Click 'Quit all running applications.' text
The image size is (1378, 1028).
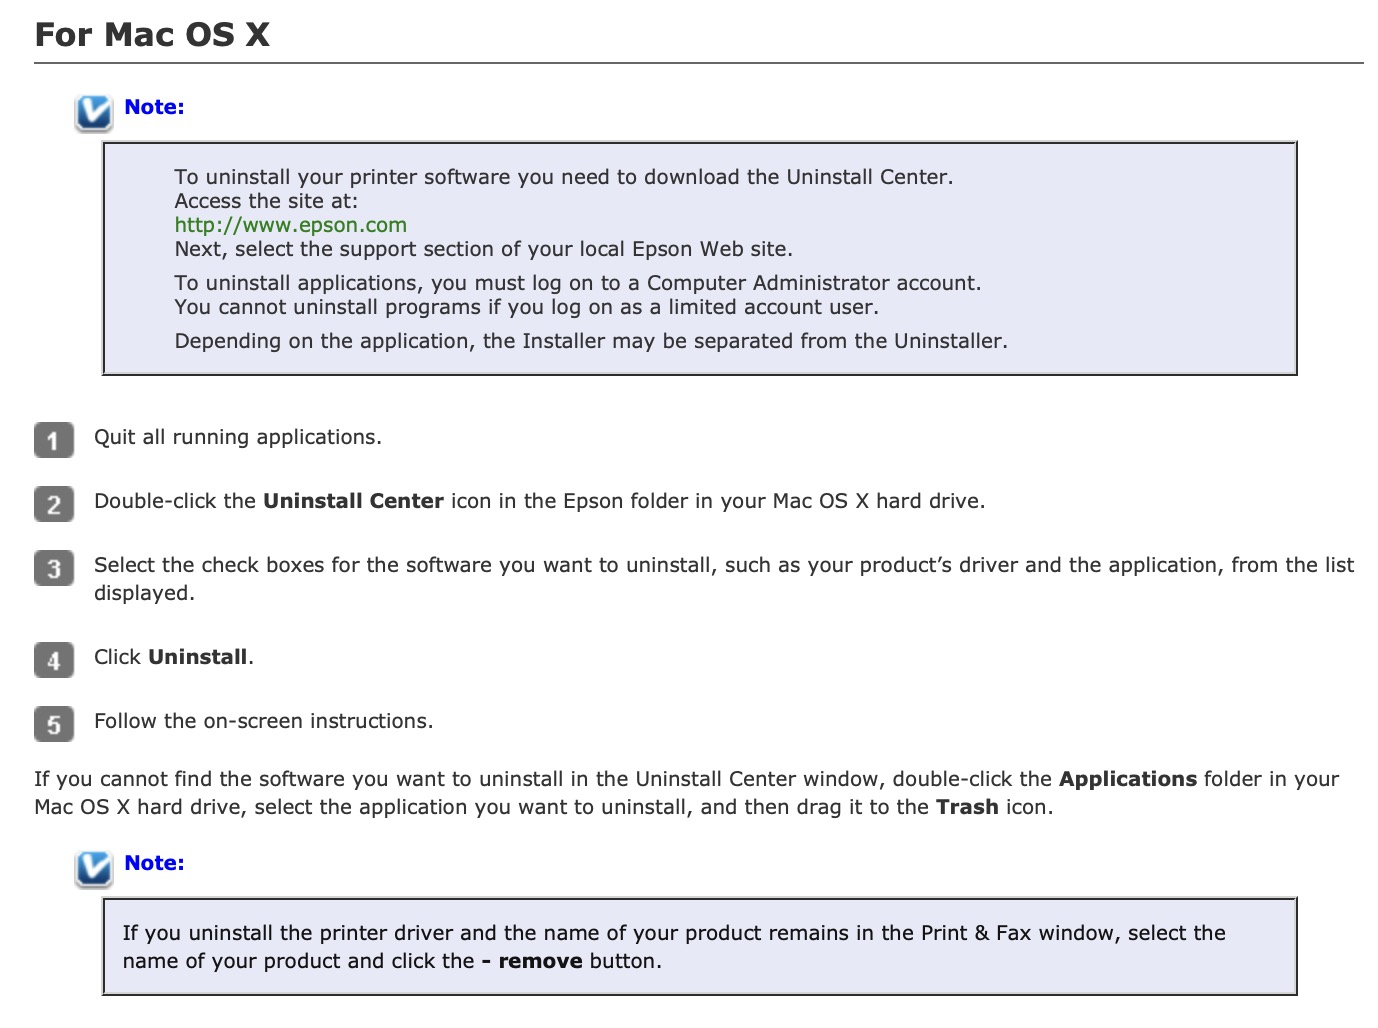(238, 437)
